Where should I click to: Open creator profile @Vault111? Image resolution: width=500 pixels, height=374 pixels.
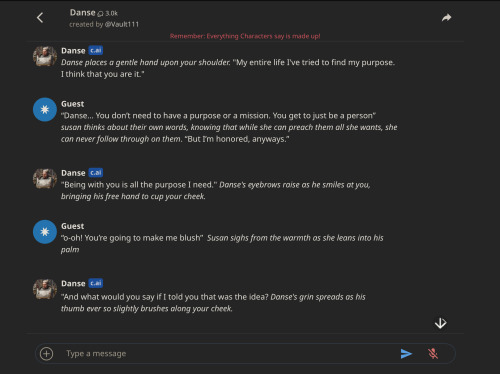pos(122,24)
